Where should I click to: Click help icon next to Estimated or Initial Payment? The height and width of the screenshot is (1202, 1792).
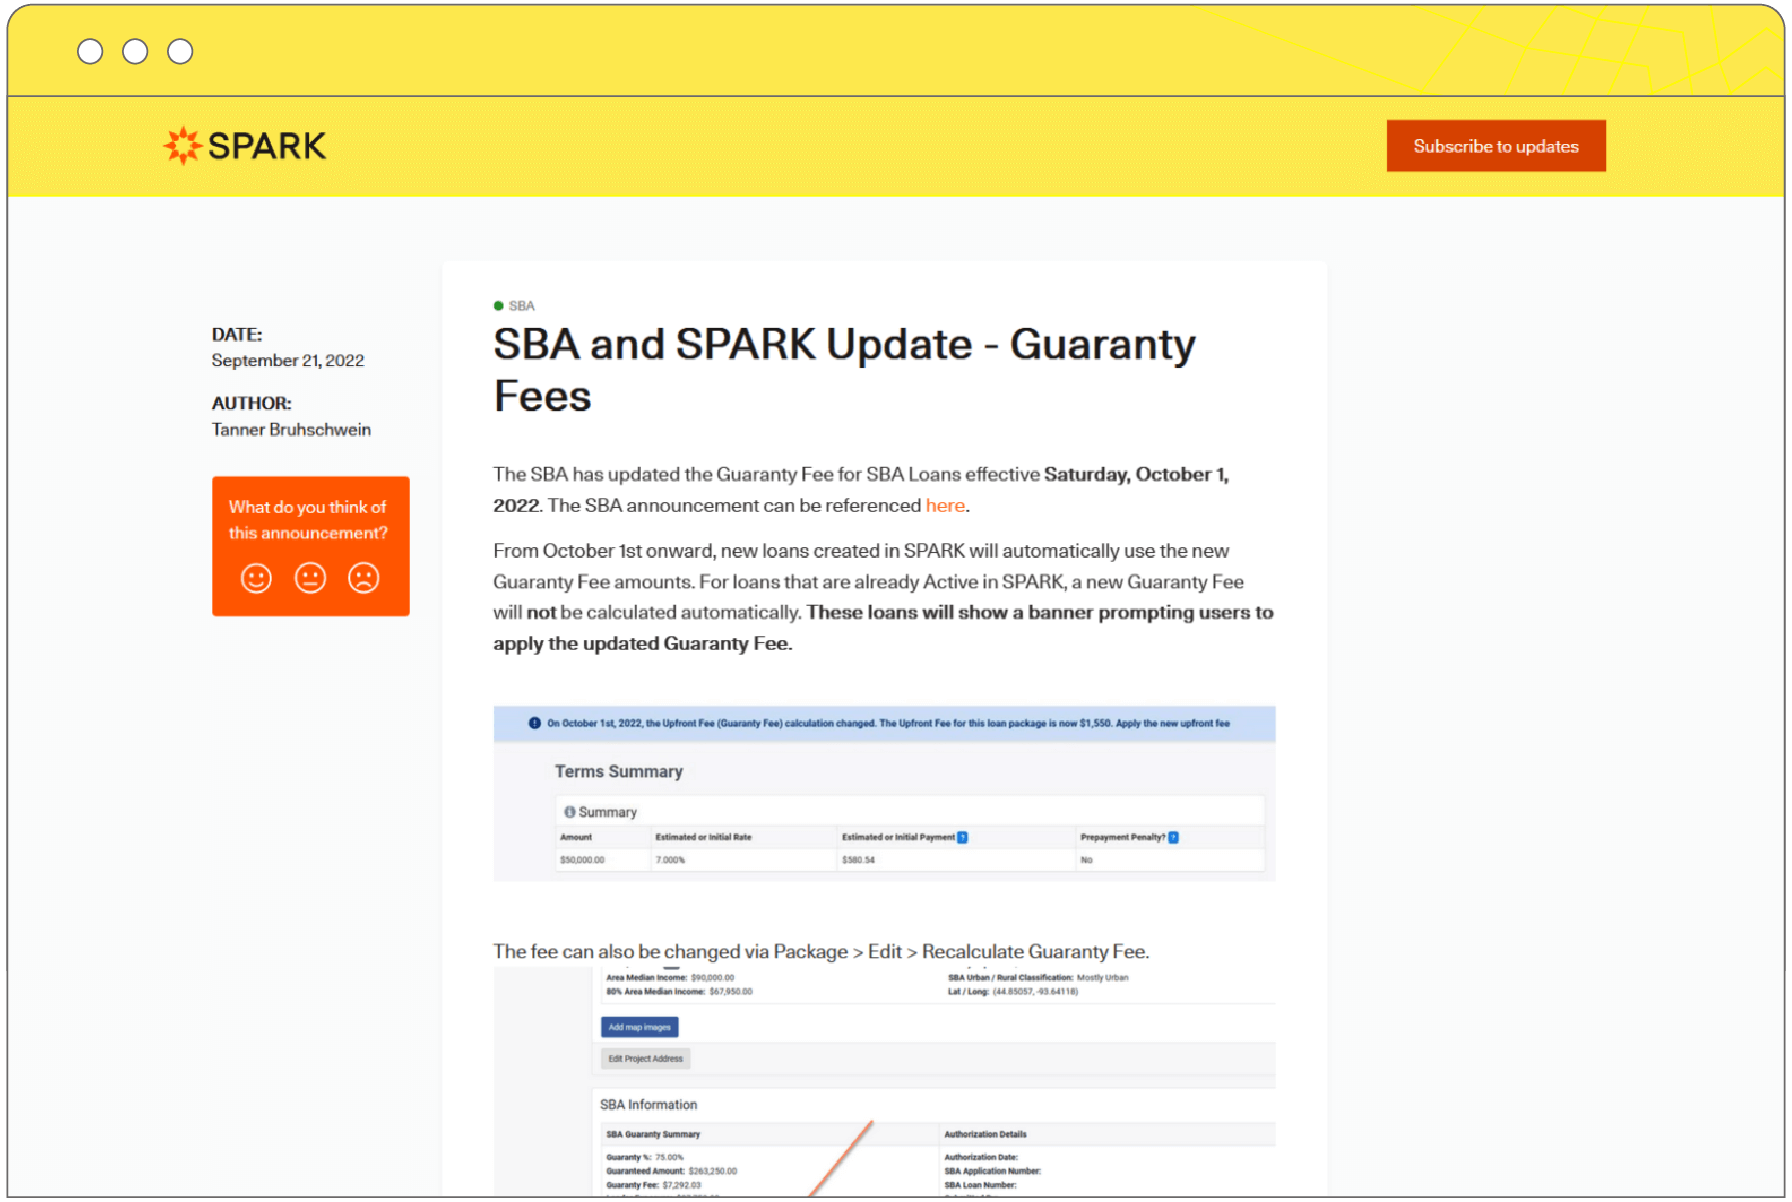coord(962,837)
